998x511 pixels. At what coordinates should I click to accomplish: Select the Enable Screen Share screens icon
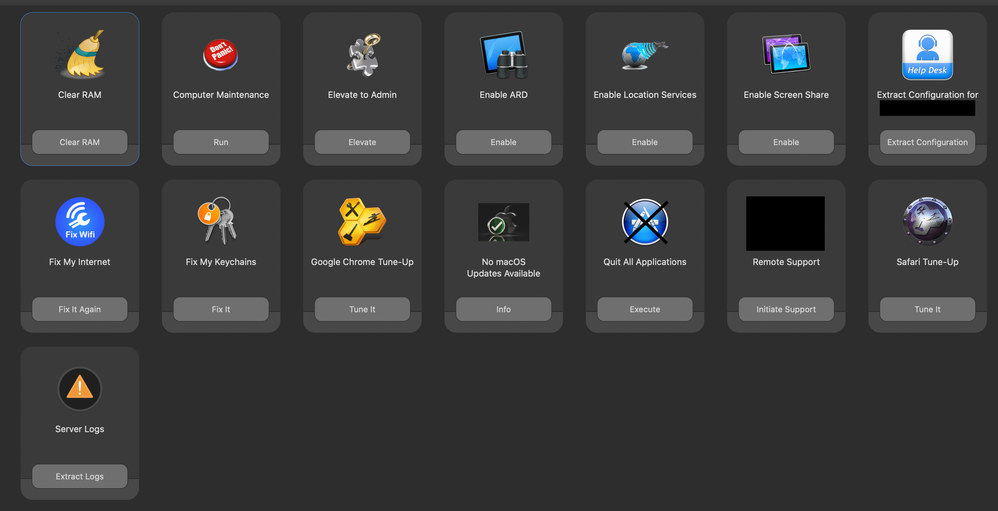click(x=785, y=54)
